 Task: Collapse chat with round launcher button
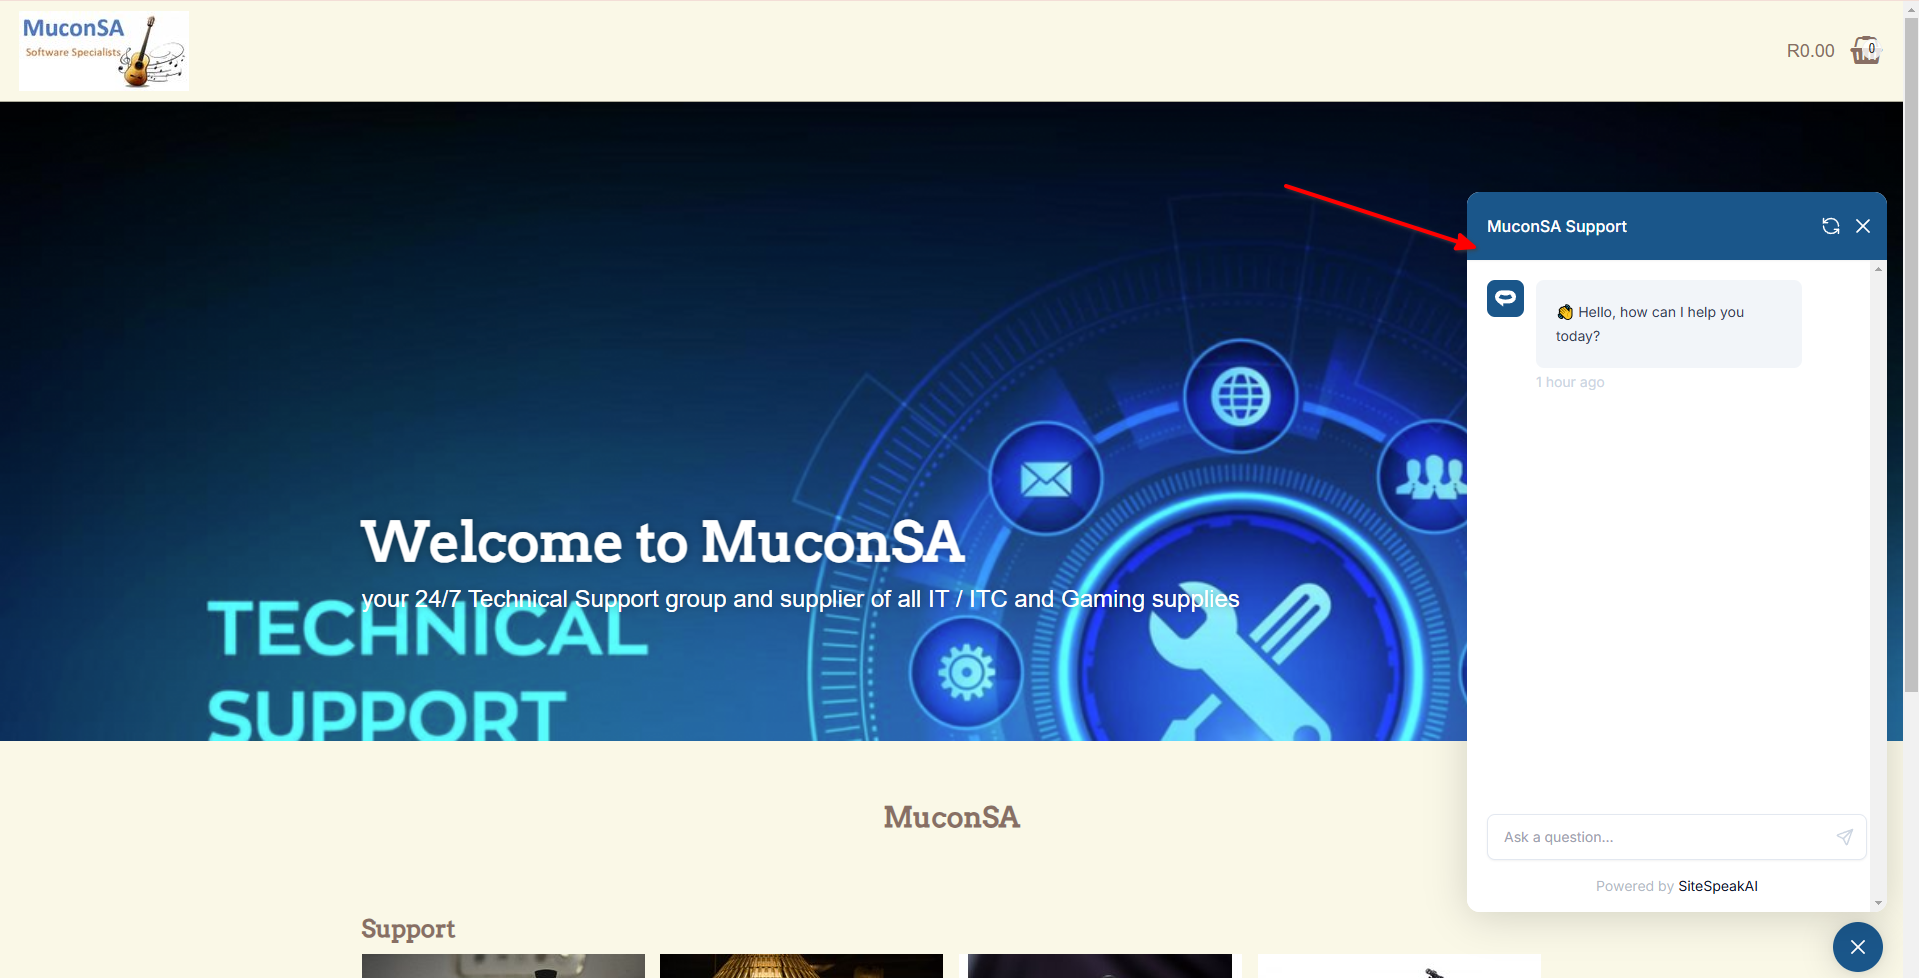click(1858, 947)
